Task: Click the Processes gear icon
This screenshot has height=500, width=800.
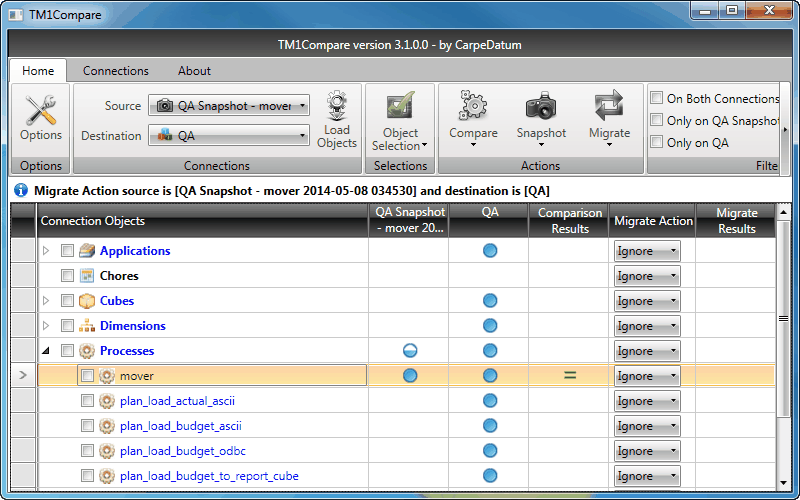Action: click(87, 351)
